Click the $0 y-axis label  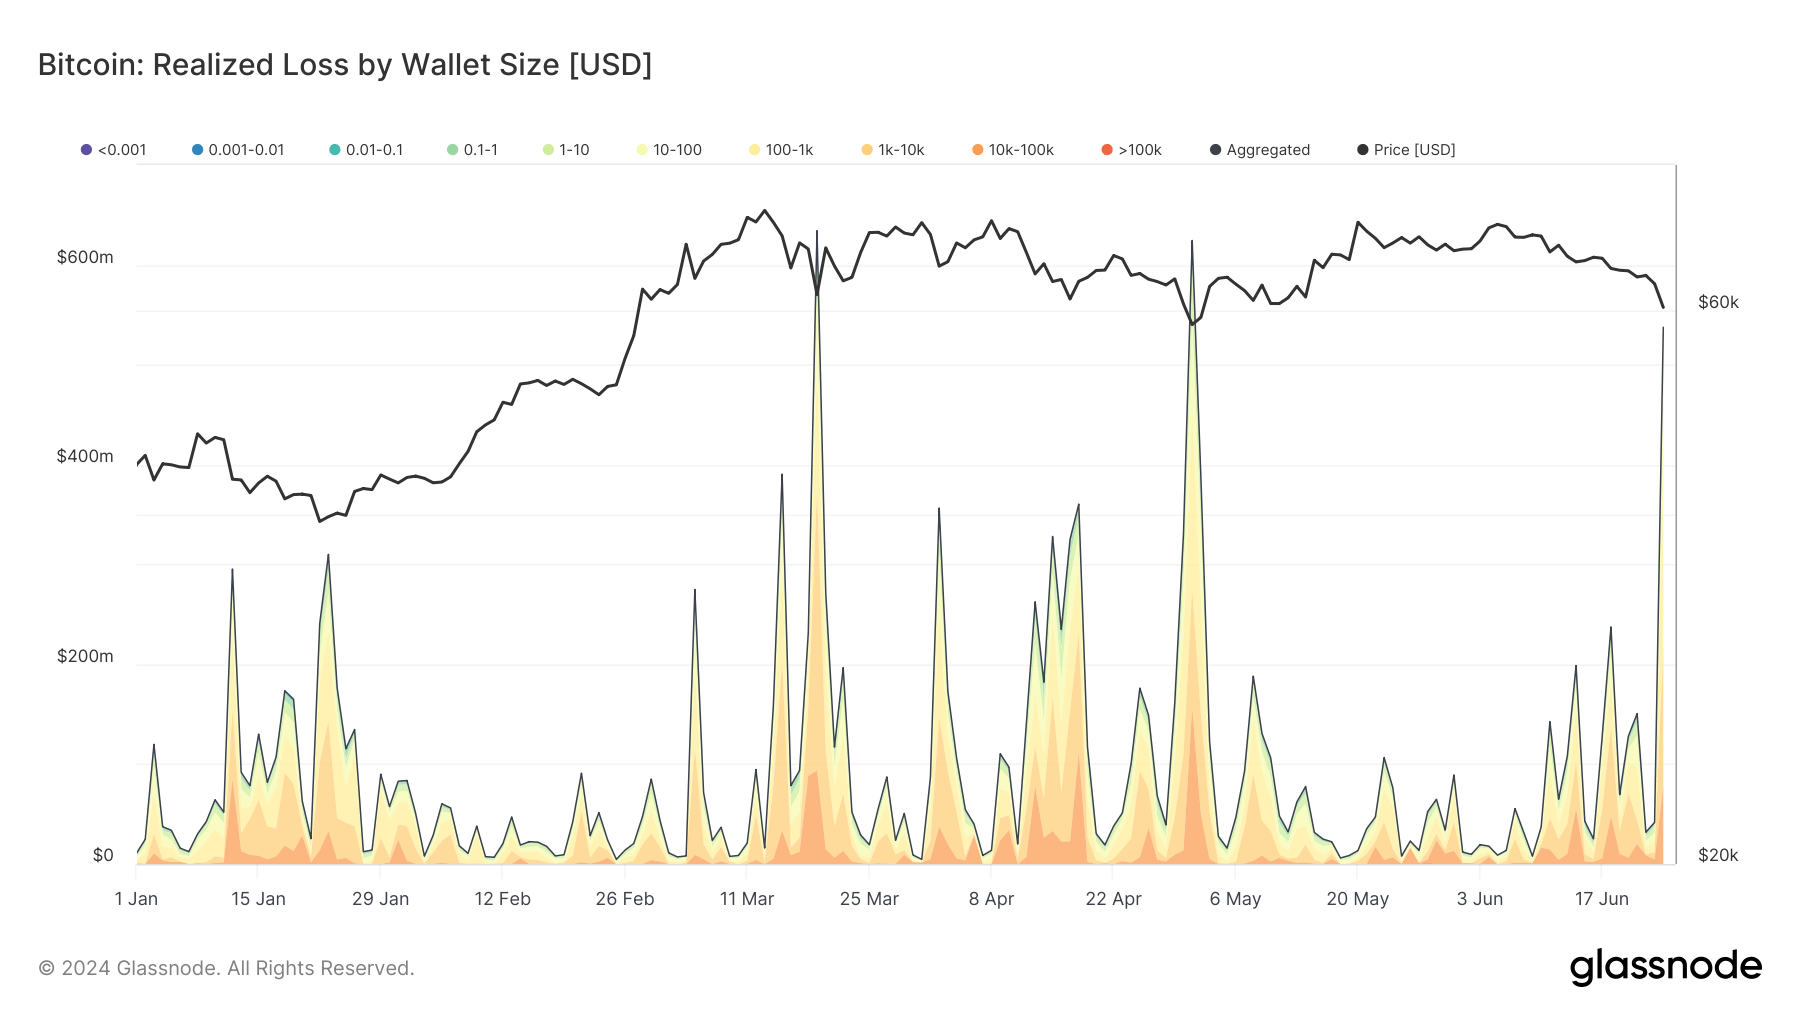103,855
